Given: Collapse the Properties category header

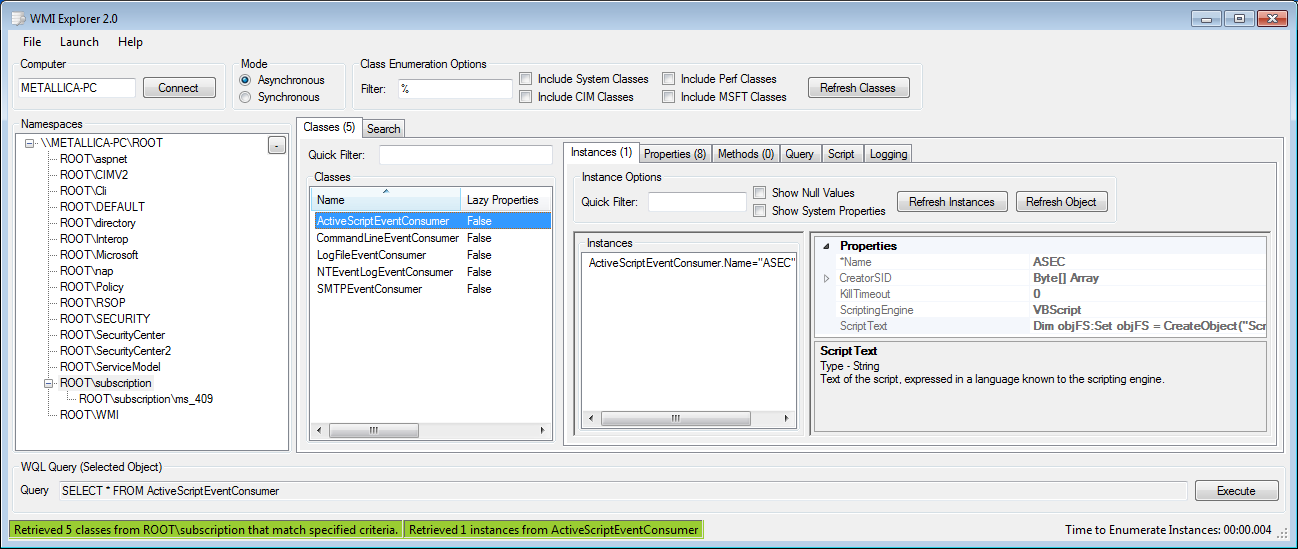Looking at the screenshot, I should coord(827,246).
